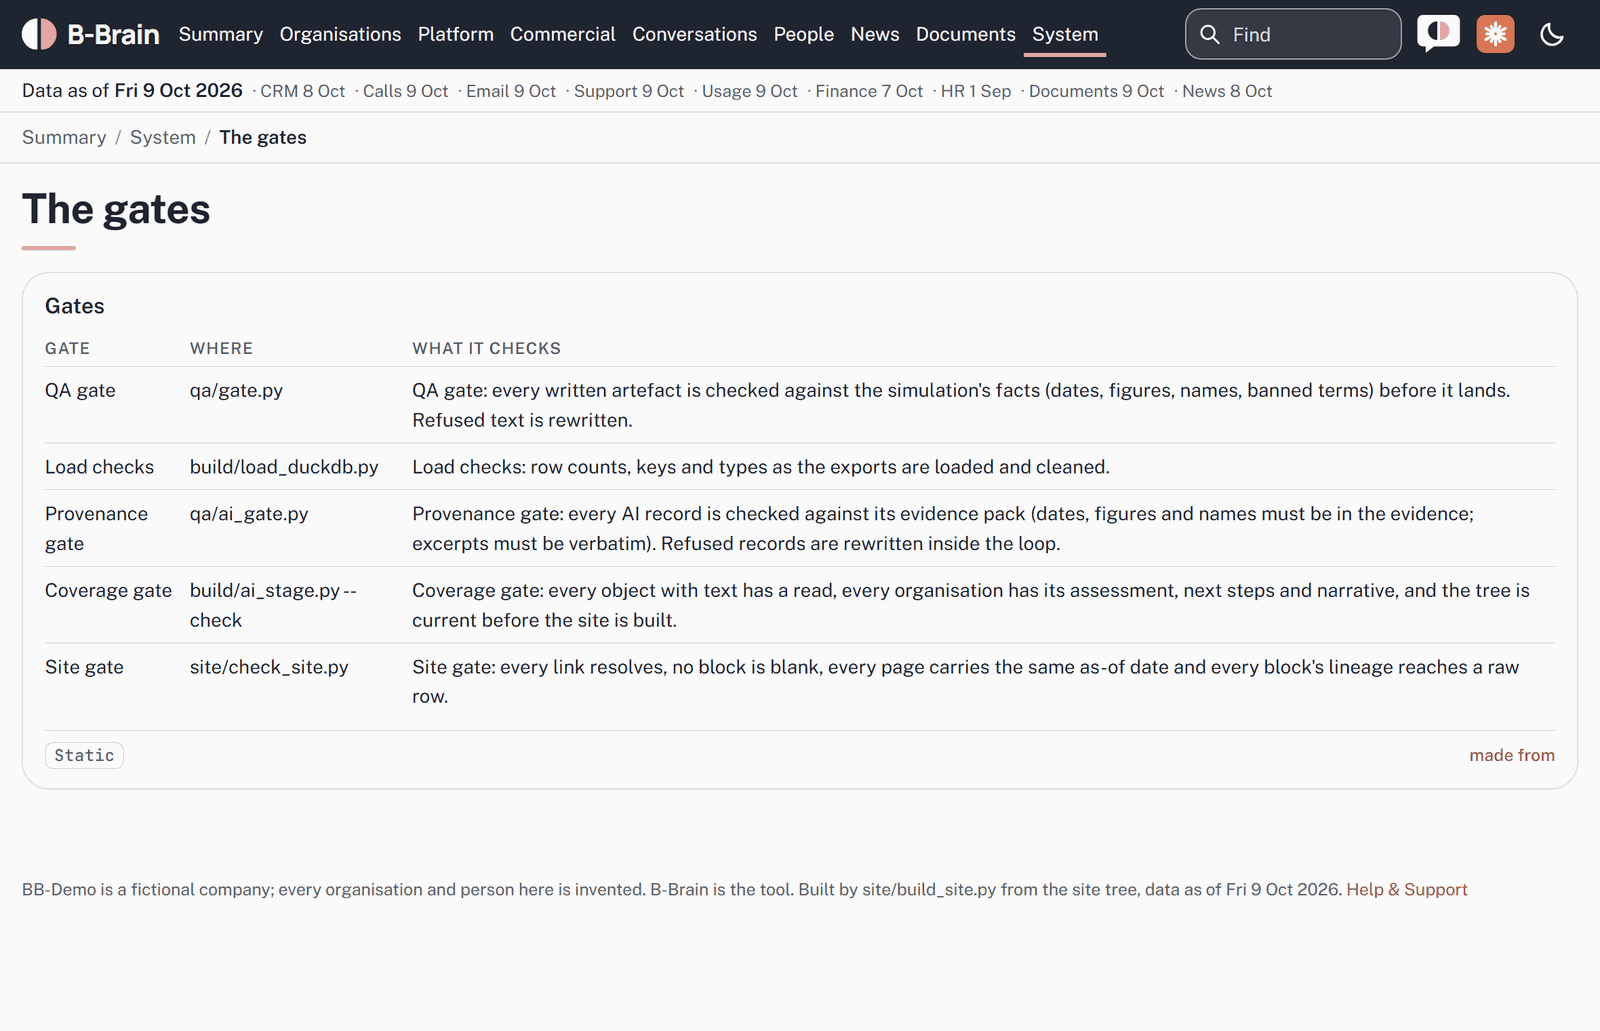Viewport: 1600px width, 1031px height.
Task: Open the News nav item
Action: click(x=875, y=34)
